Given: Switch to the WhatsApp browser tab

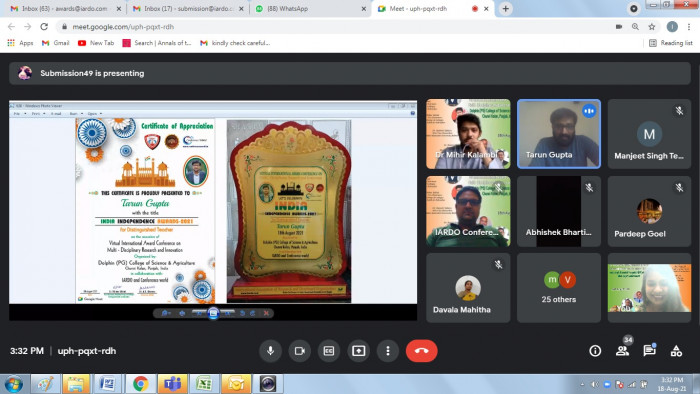Looking at the screenshot, I should tap(310, 8).
